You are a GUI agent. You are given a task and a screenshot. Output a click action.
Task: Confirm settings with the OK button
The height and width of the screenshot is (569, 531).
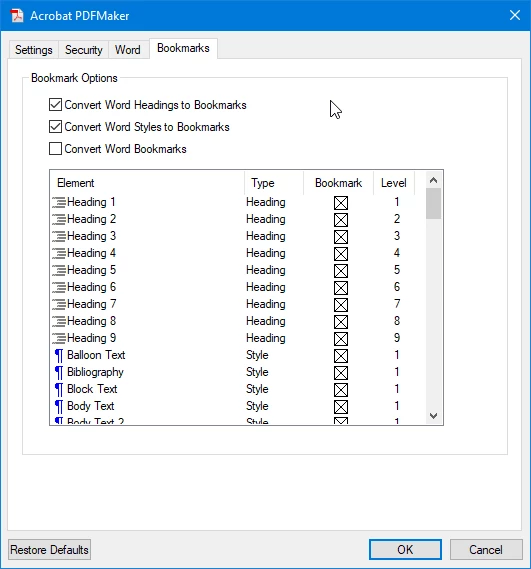pyautogui.click(x=405, y=549)
